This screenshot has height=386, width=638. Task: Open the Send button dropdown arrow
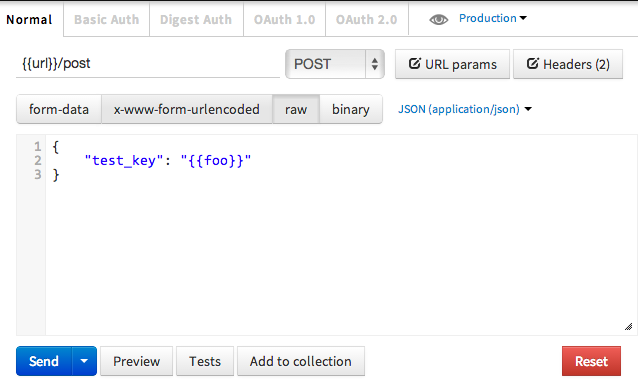click(x=84, y=361)
